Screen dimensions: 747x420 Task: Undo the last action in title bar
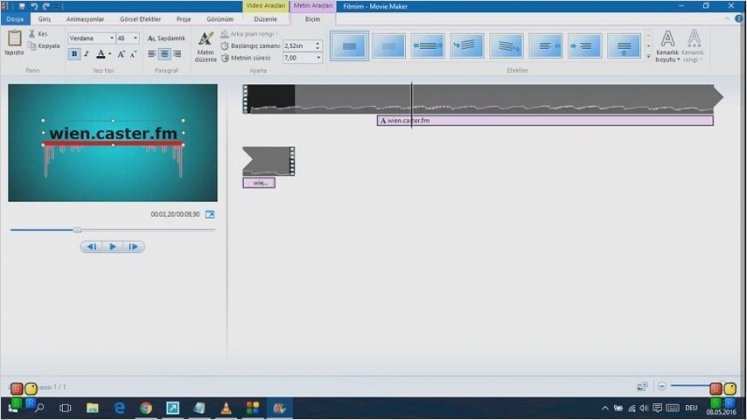(34, 6)
